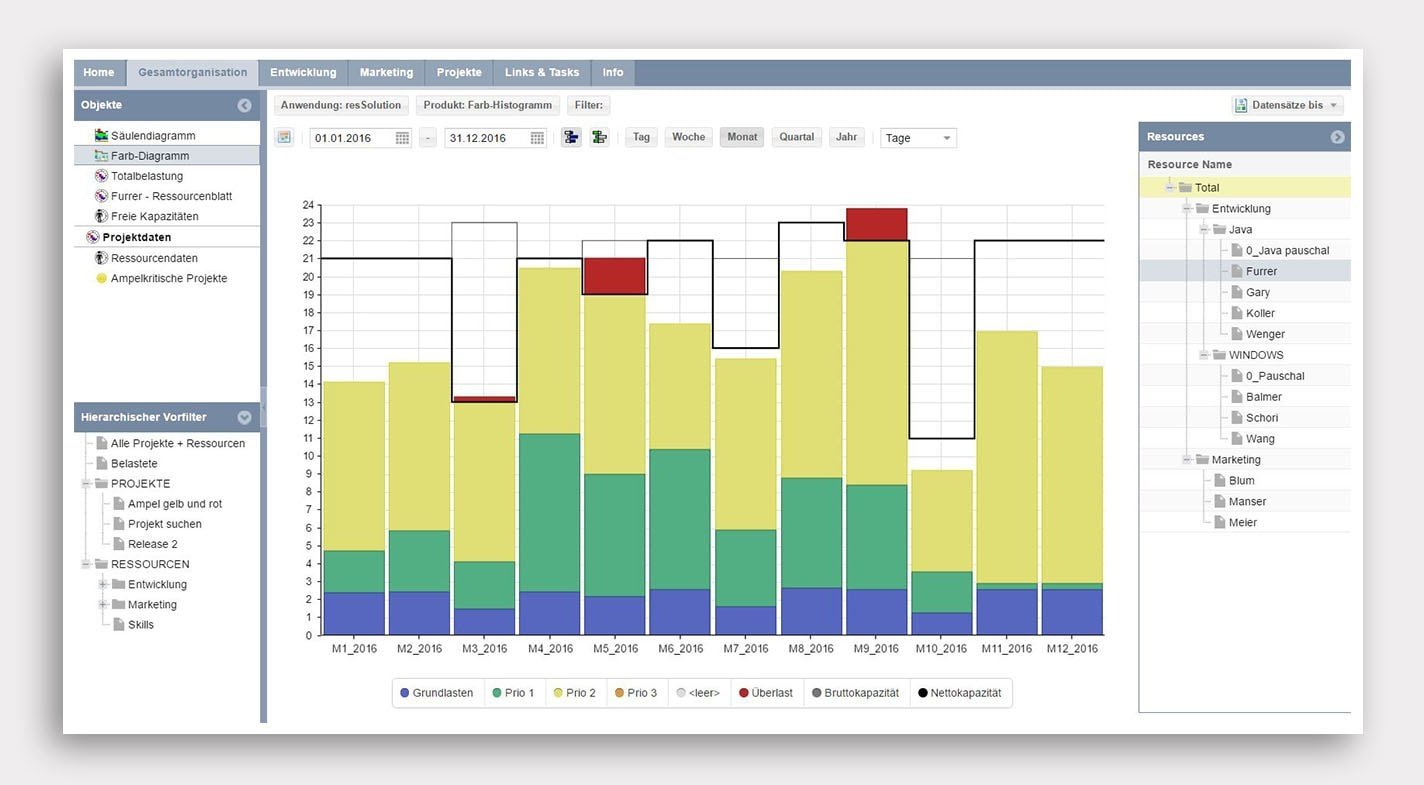The height and width of the screenshot is (785, 1424).
Task: Select Ampel gelb und rot filter
Action: pyautogui.click(x=175, y=504)
